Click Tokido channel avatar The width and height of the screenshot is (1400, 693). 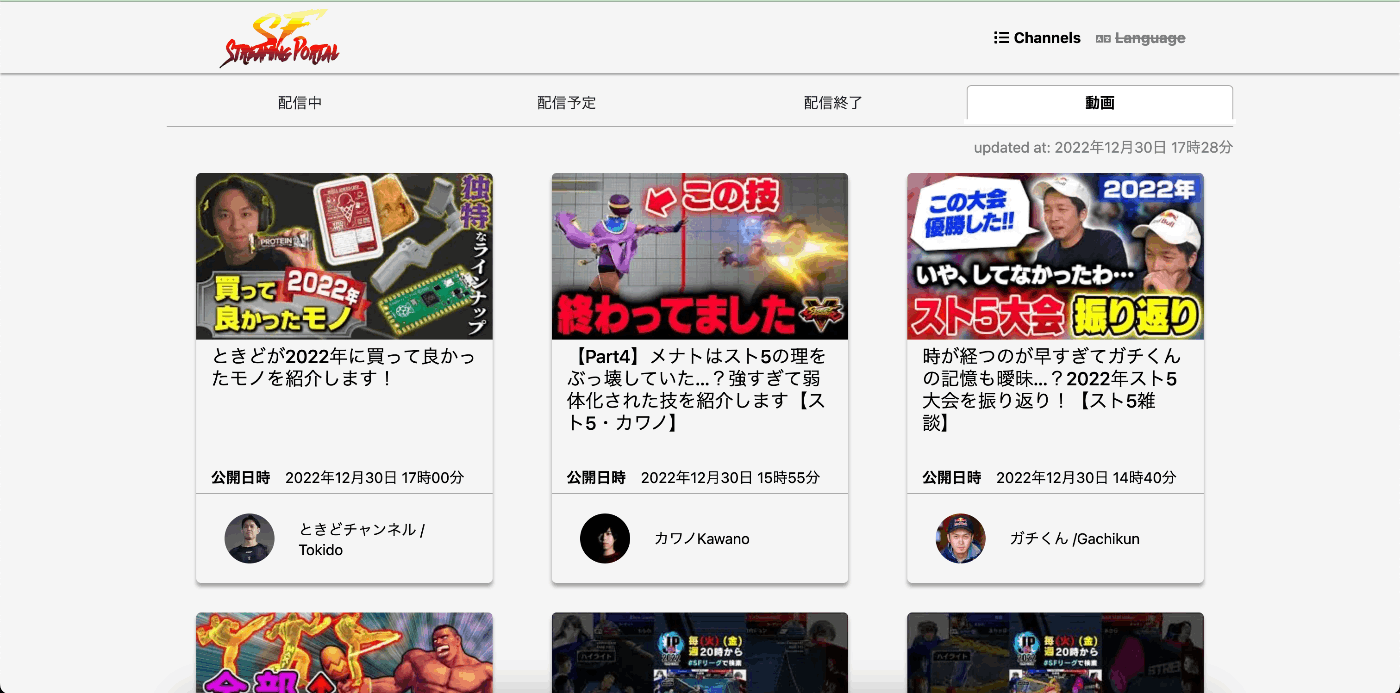[x=250, y=539]
